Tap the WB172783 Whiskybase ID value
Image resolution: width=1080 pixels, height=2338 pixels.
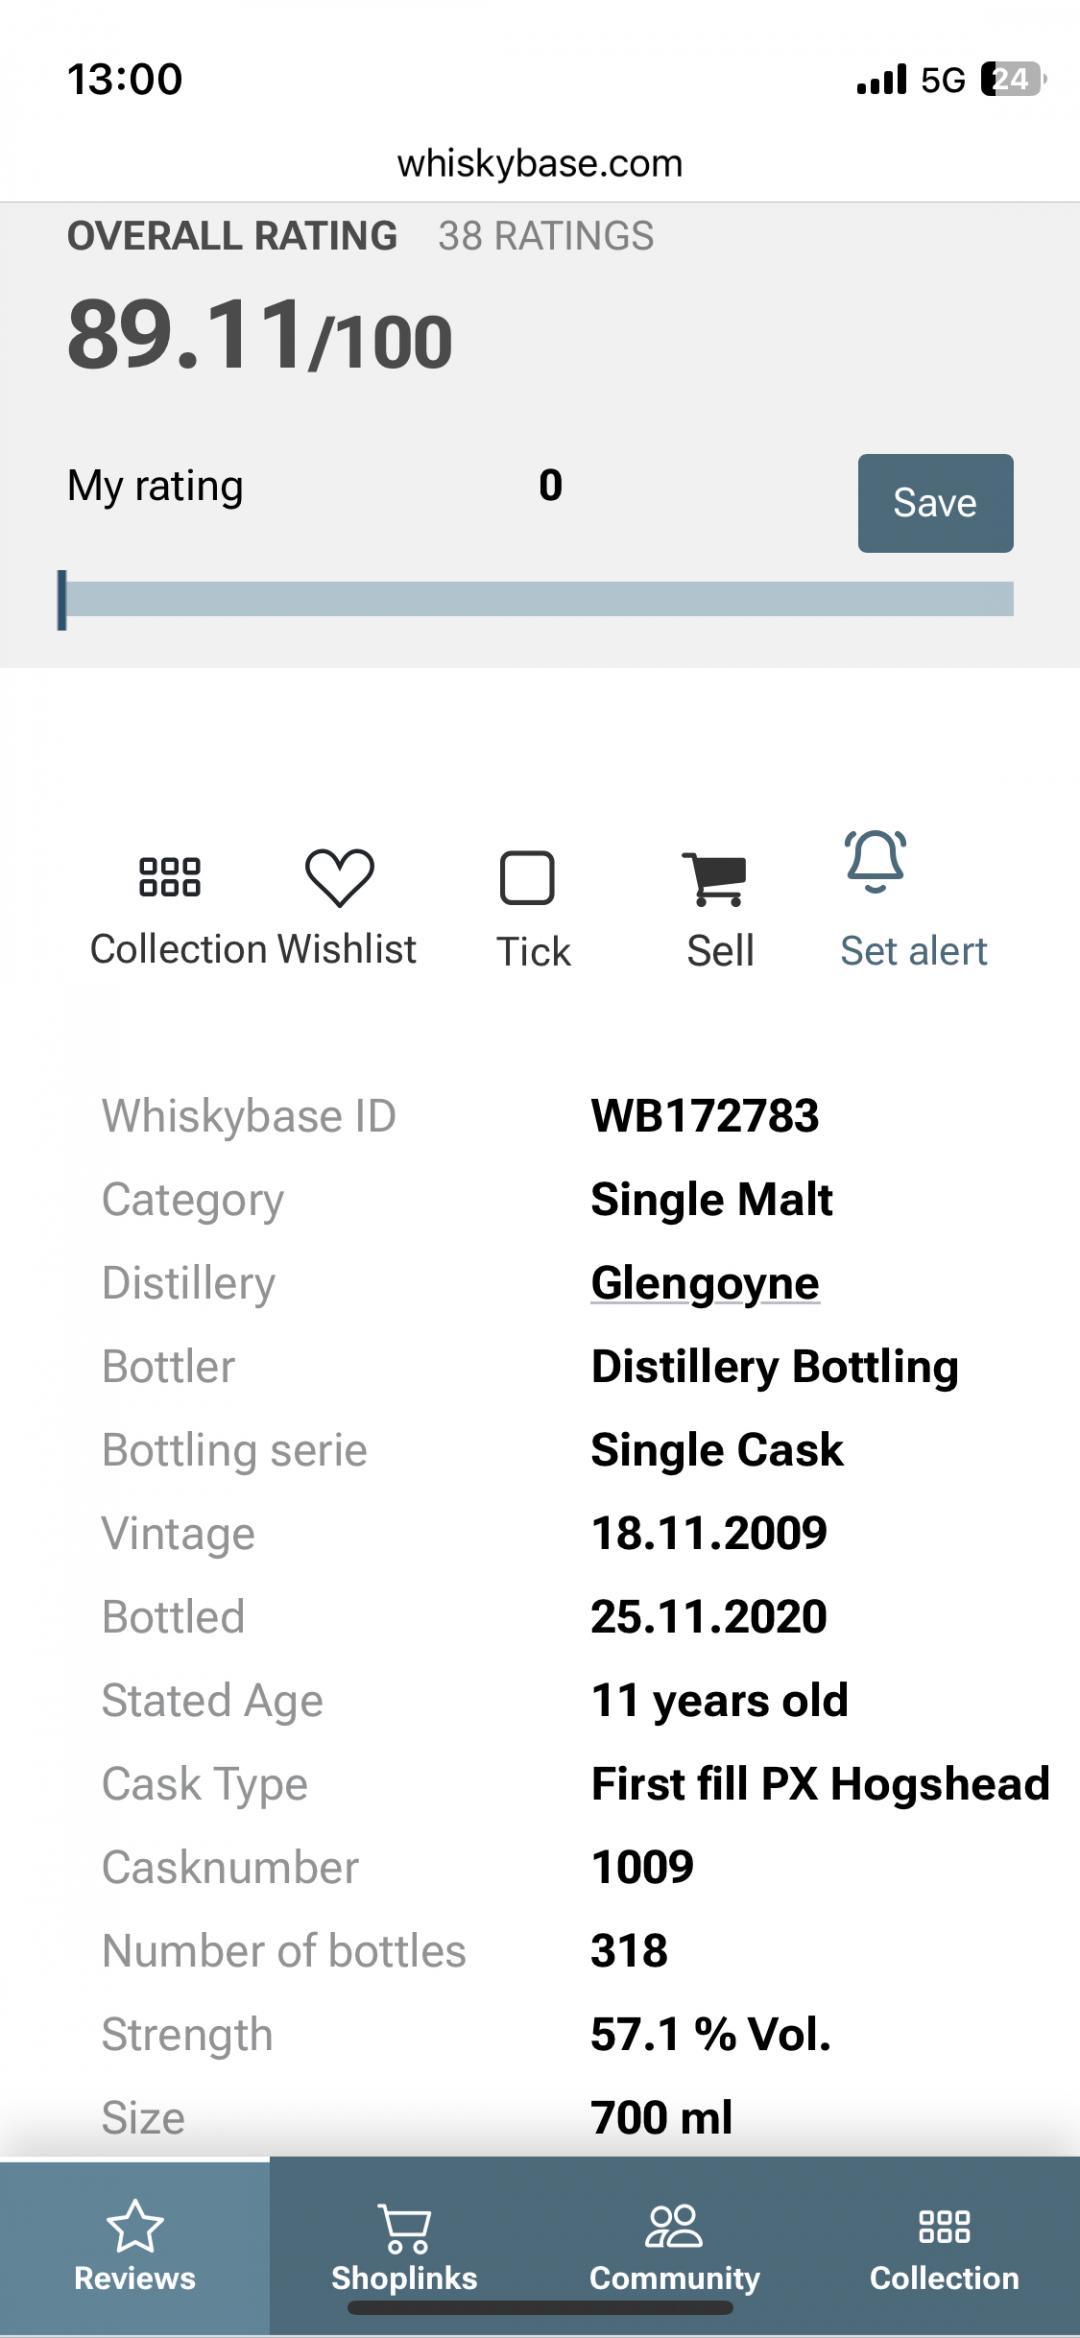pos(705,1116)
